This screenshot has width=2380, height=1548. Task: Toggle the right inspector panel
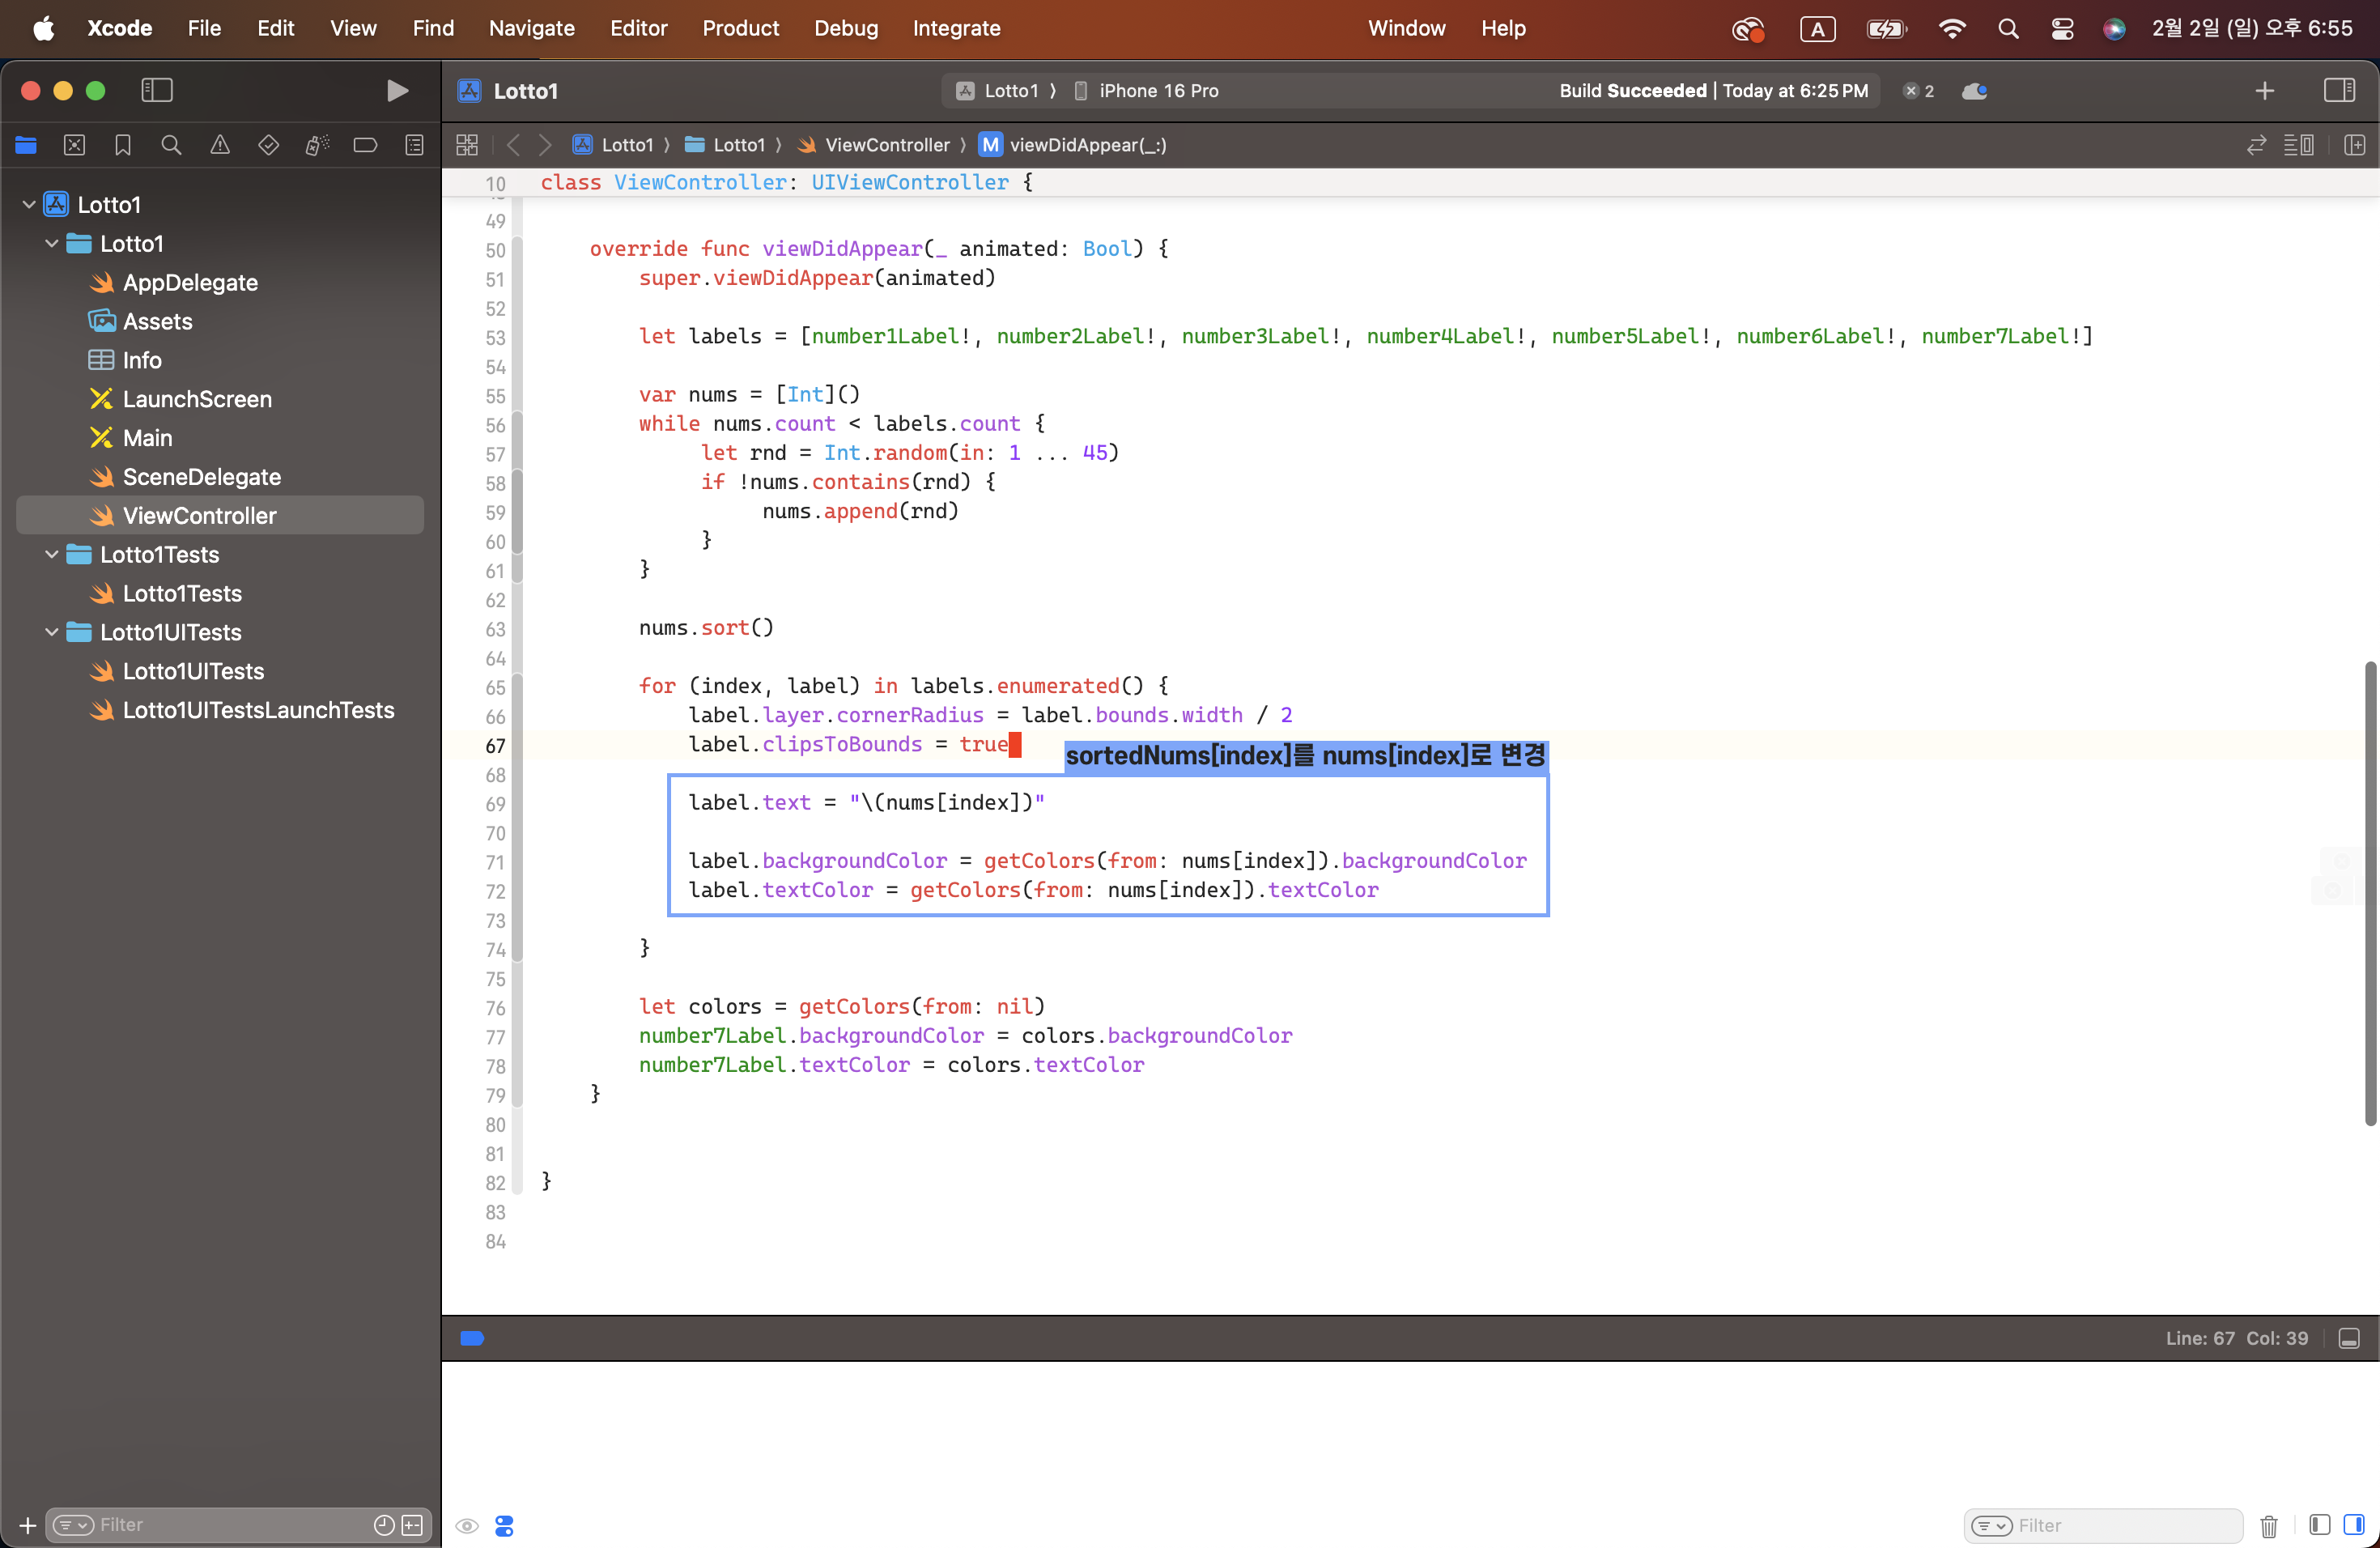[x=2339, y=91]
